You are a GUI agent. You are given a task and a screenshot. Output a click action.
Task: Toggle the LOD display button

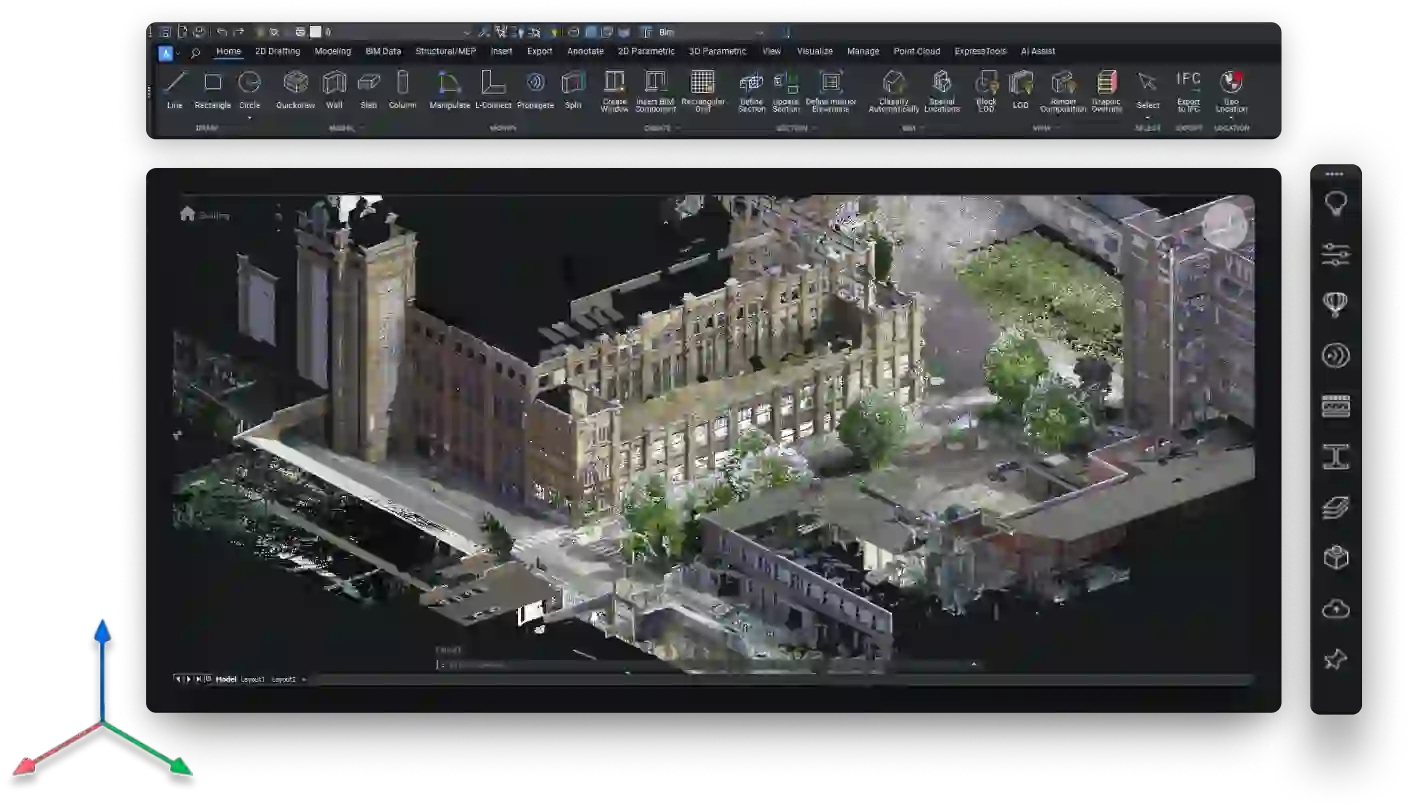(1020, 84)
